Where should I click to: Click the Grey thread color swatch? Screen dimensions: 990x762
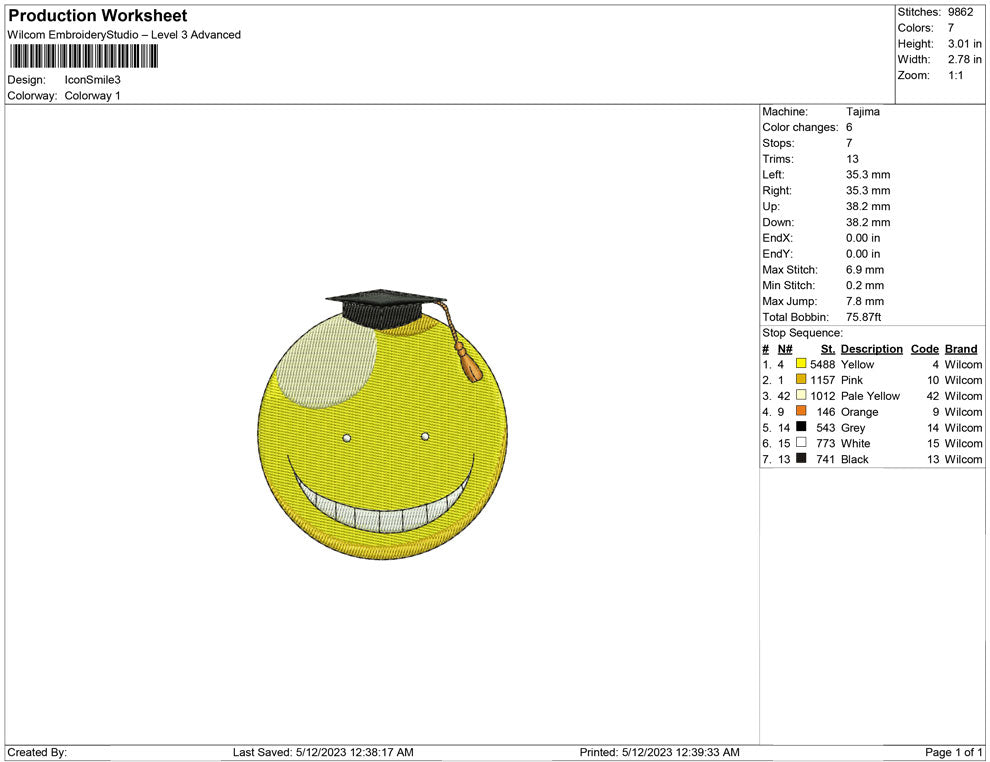tap(801, 427)
